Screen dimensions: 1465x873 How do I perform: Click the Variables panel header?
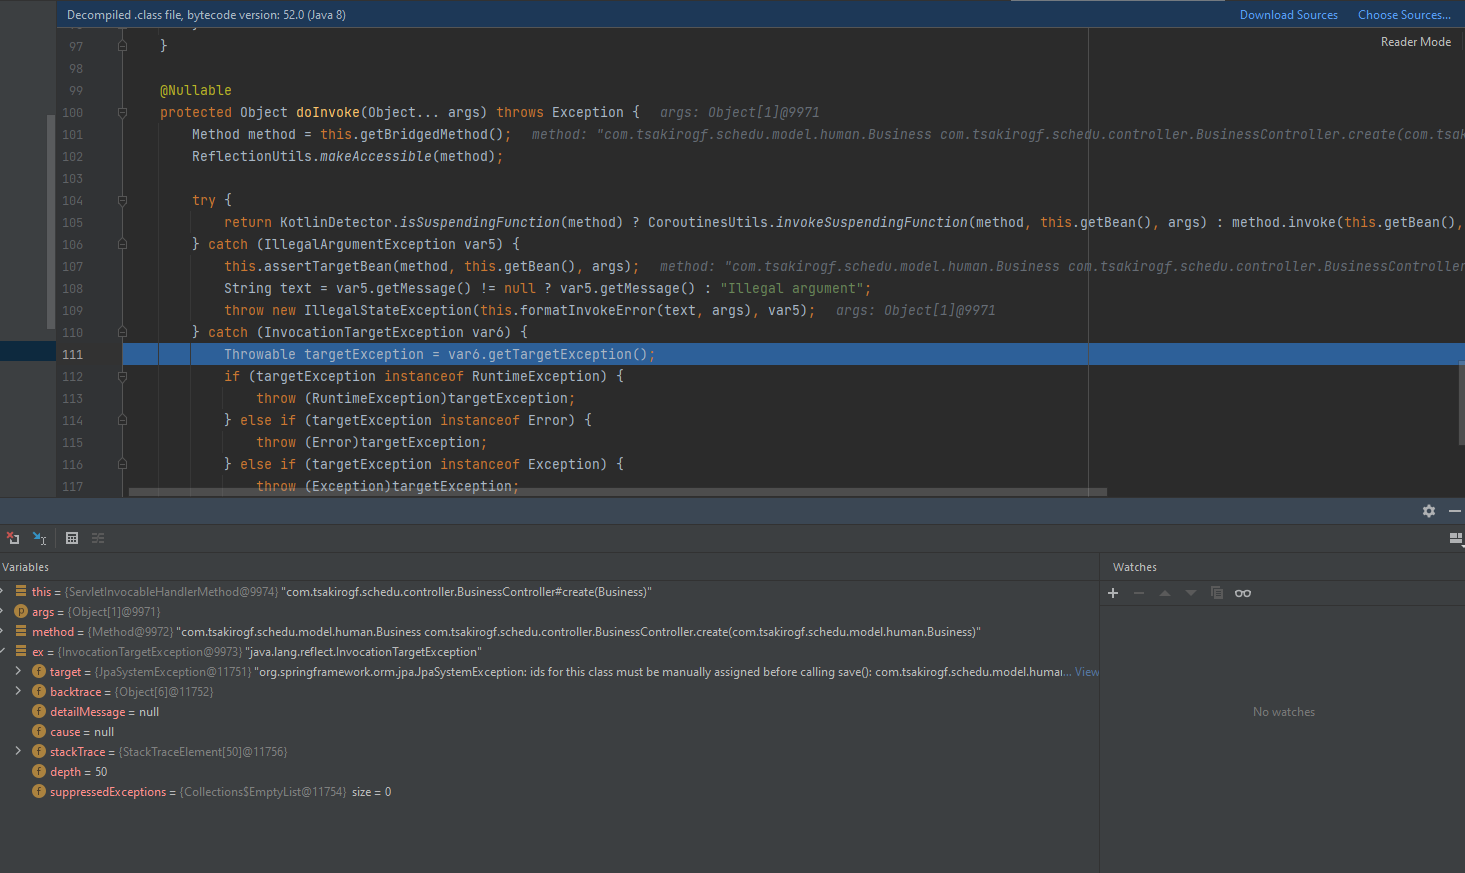click(26, 567)
